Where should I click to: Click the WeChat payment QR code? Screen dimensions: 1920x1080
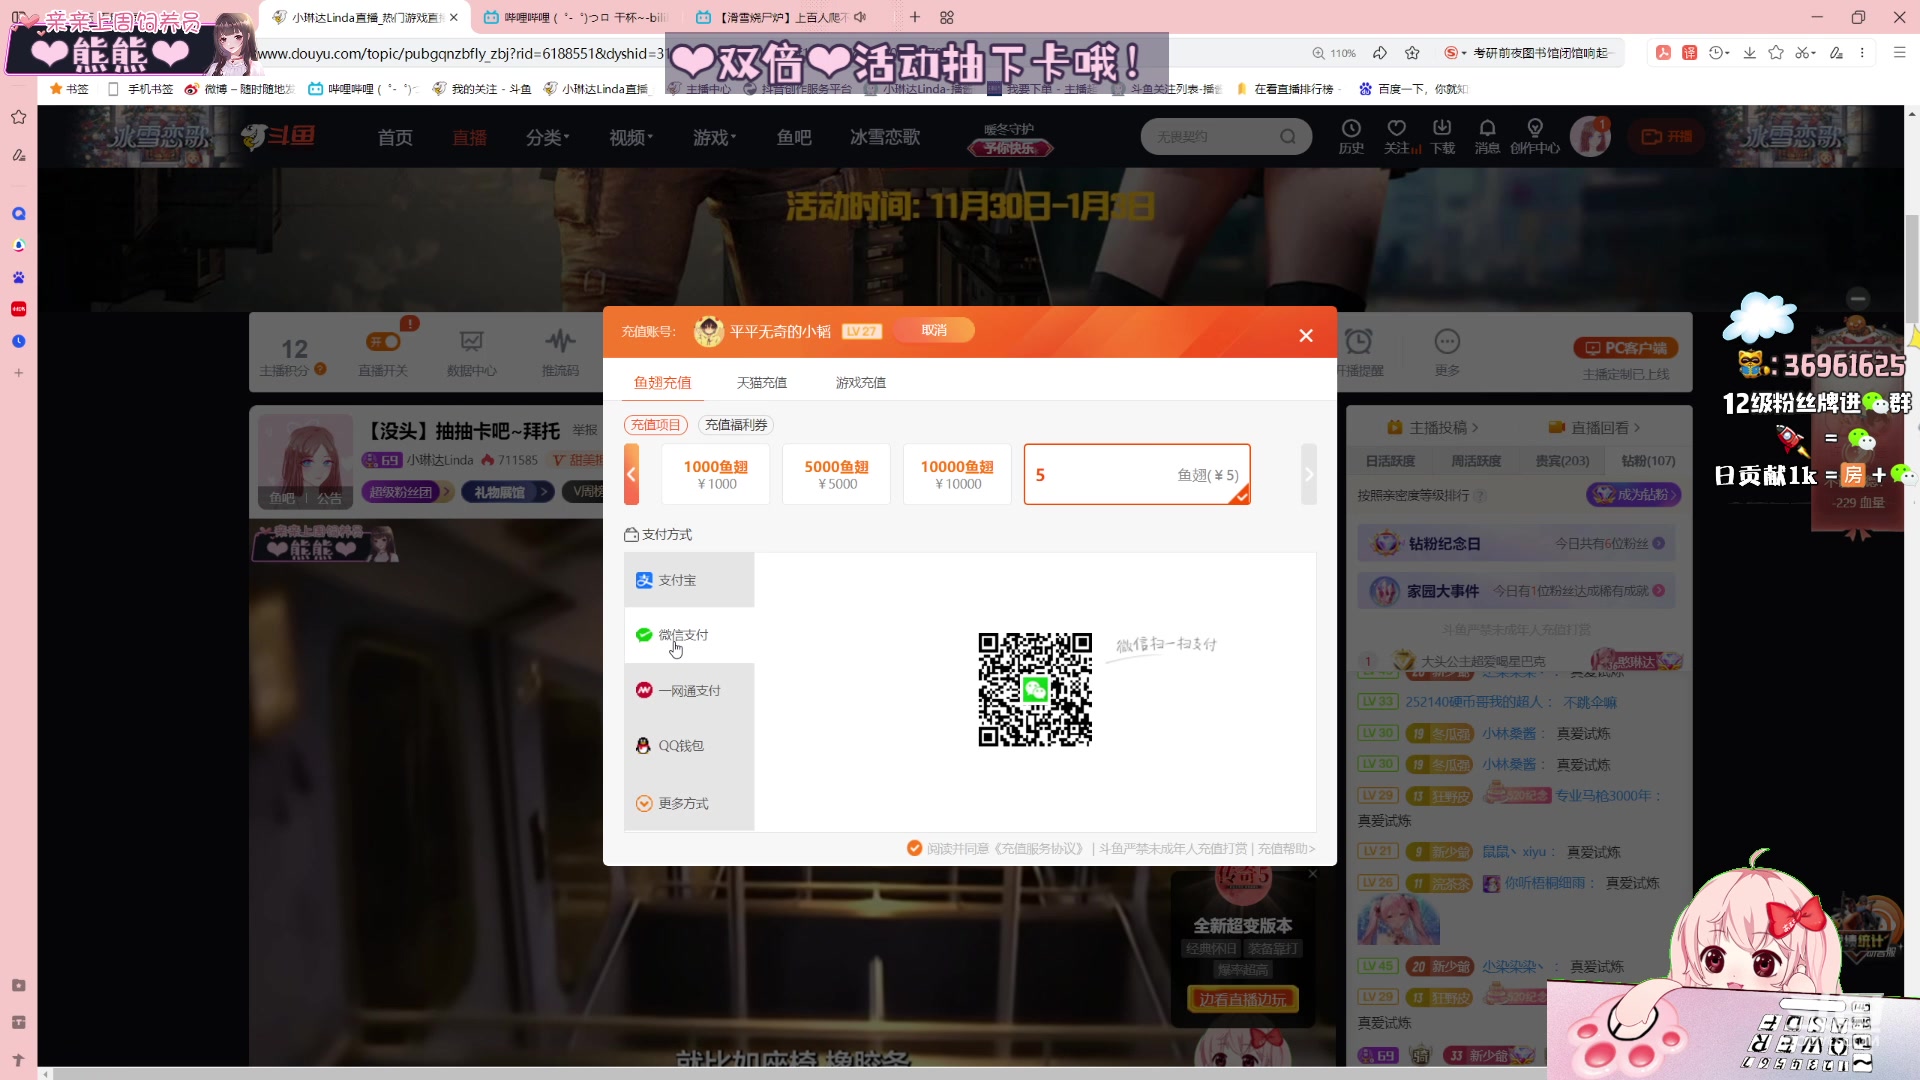click(1035, 690)
